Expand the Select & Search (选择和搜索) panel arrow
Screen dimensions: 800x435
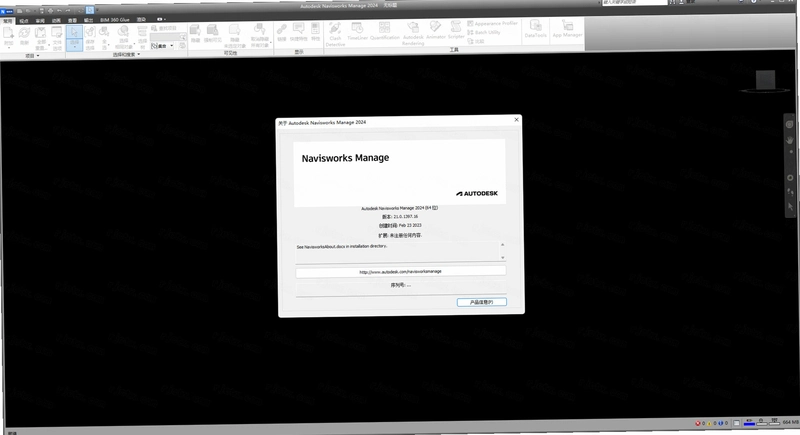(x=139, y=55)
